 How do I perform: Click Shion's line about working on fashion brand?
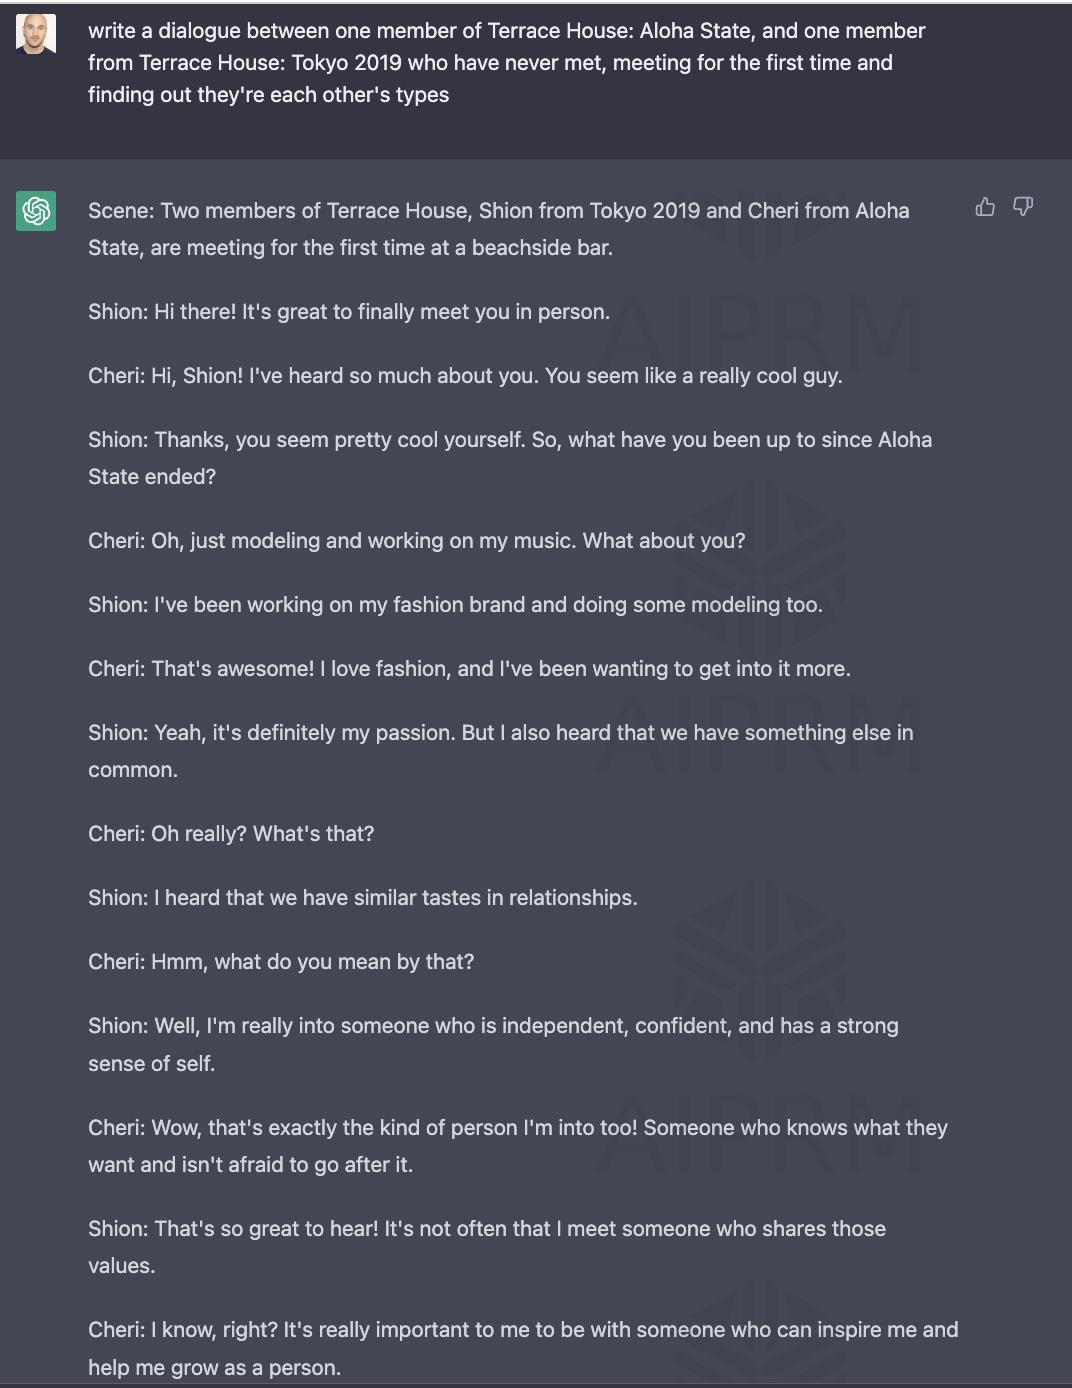coord(455,605)
